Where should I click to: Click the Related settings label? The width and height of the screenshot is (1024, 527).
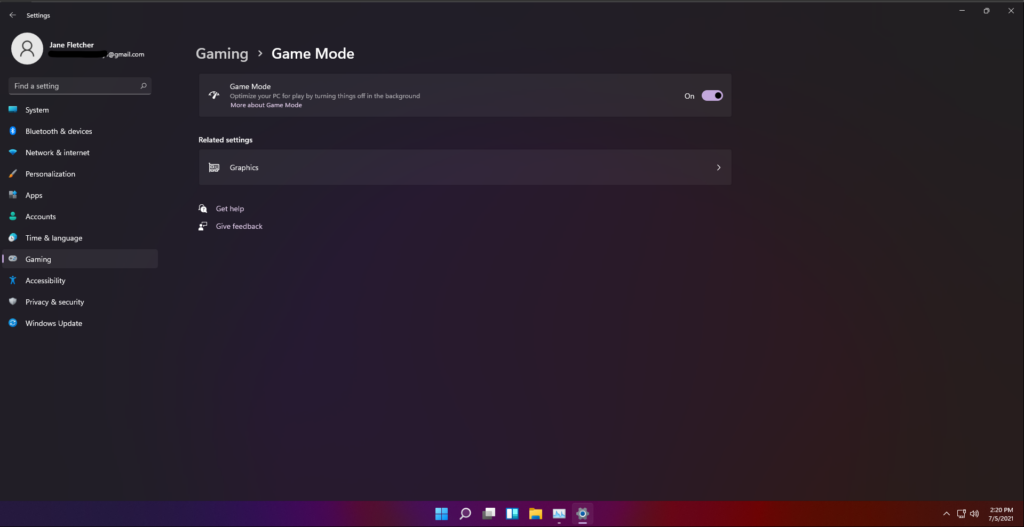pos(225,140)
